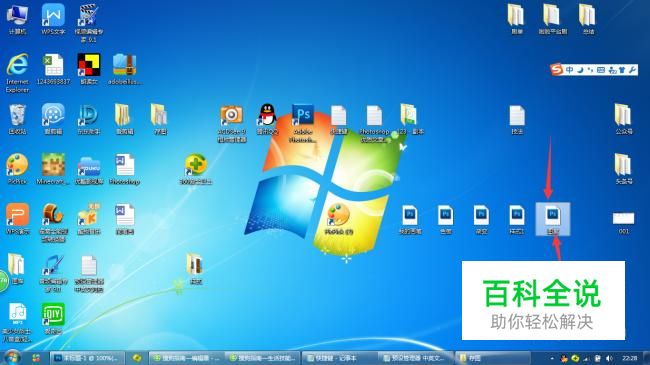Click the Show Desktop strip at taskbar end
650x365 pixels.
(x=646, y=358)
